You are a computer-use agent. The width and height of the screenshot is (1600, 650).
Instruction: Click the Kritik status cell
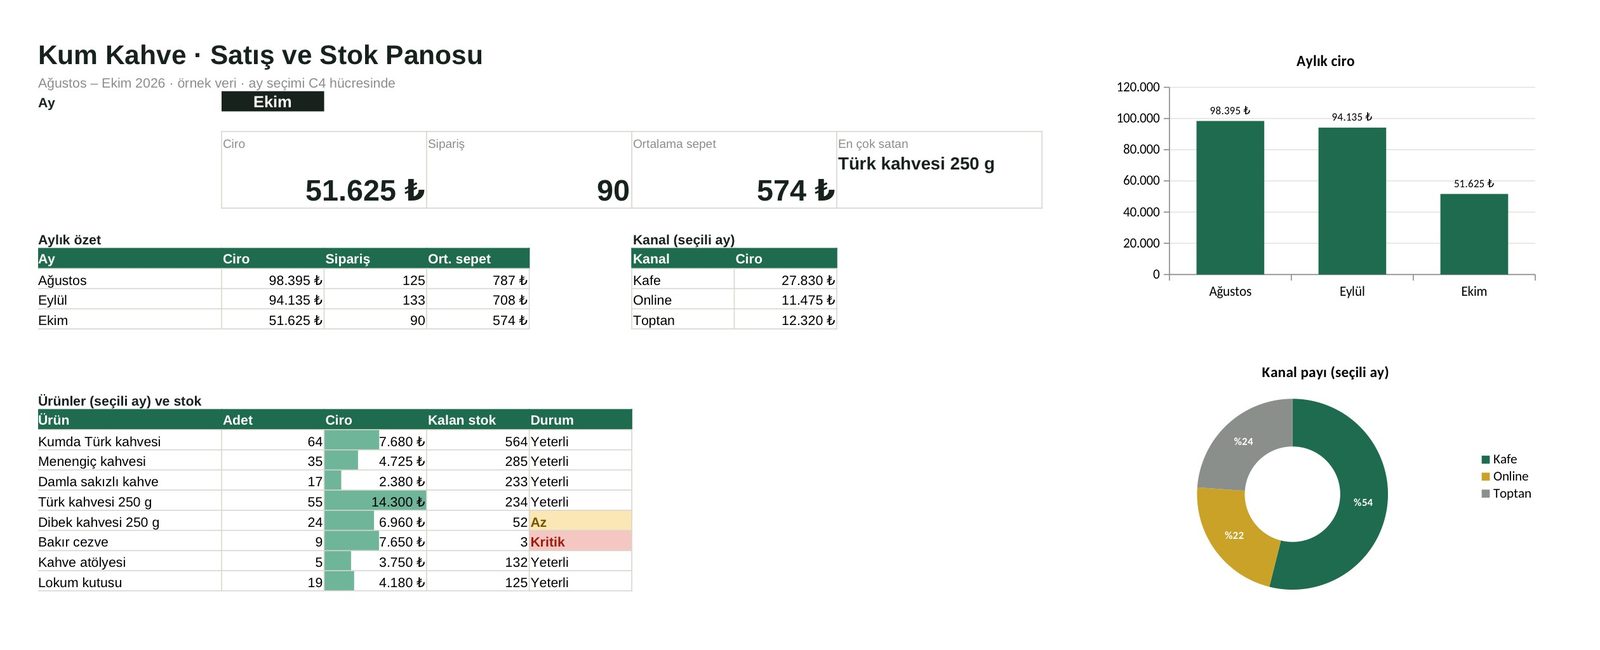click(x=581, y=542)
